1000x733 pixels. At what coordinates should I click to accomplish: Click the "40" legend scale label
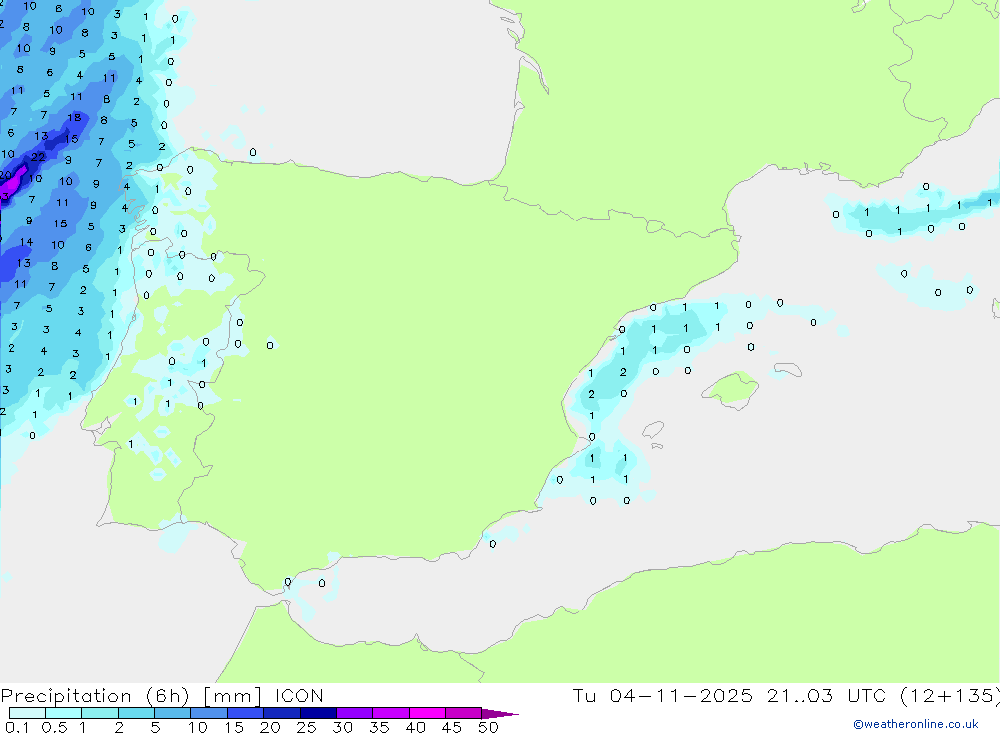pyautogui.click(x=415, y=727)
